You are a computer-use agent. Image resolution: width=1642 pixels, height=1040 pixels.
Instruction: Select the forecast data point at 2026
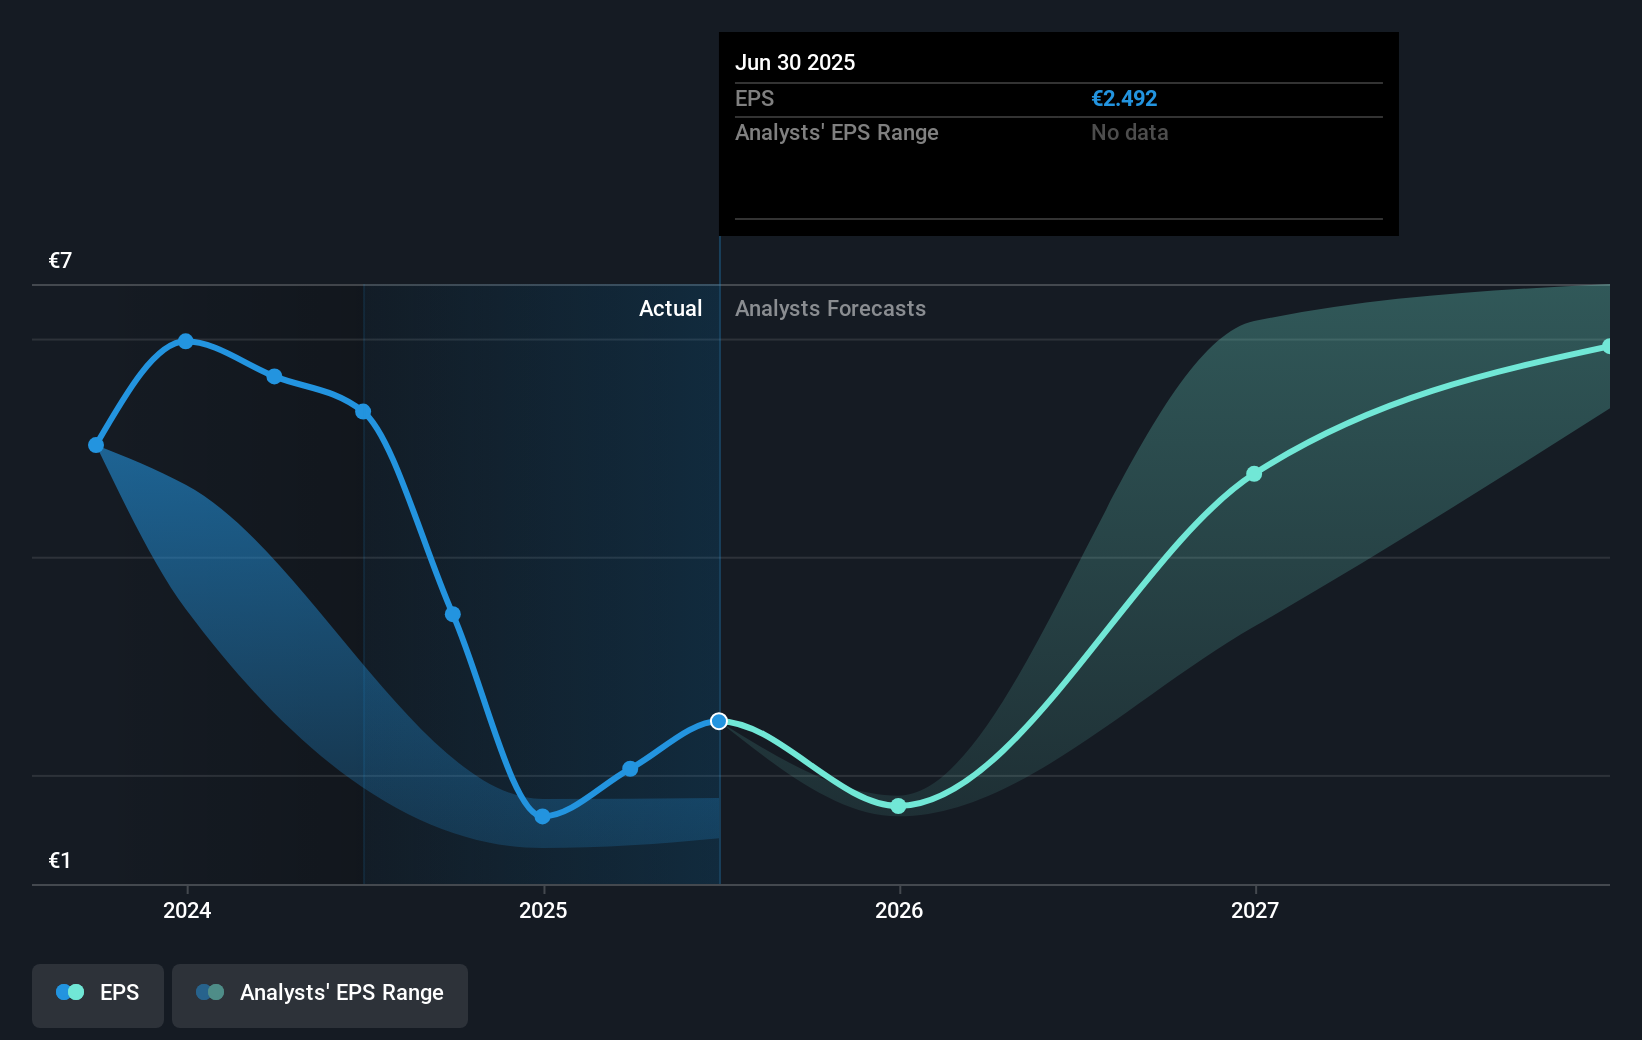tap(898, 806)
